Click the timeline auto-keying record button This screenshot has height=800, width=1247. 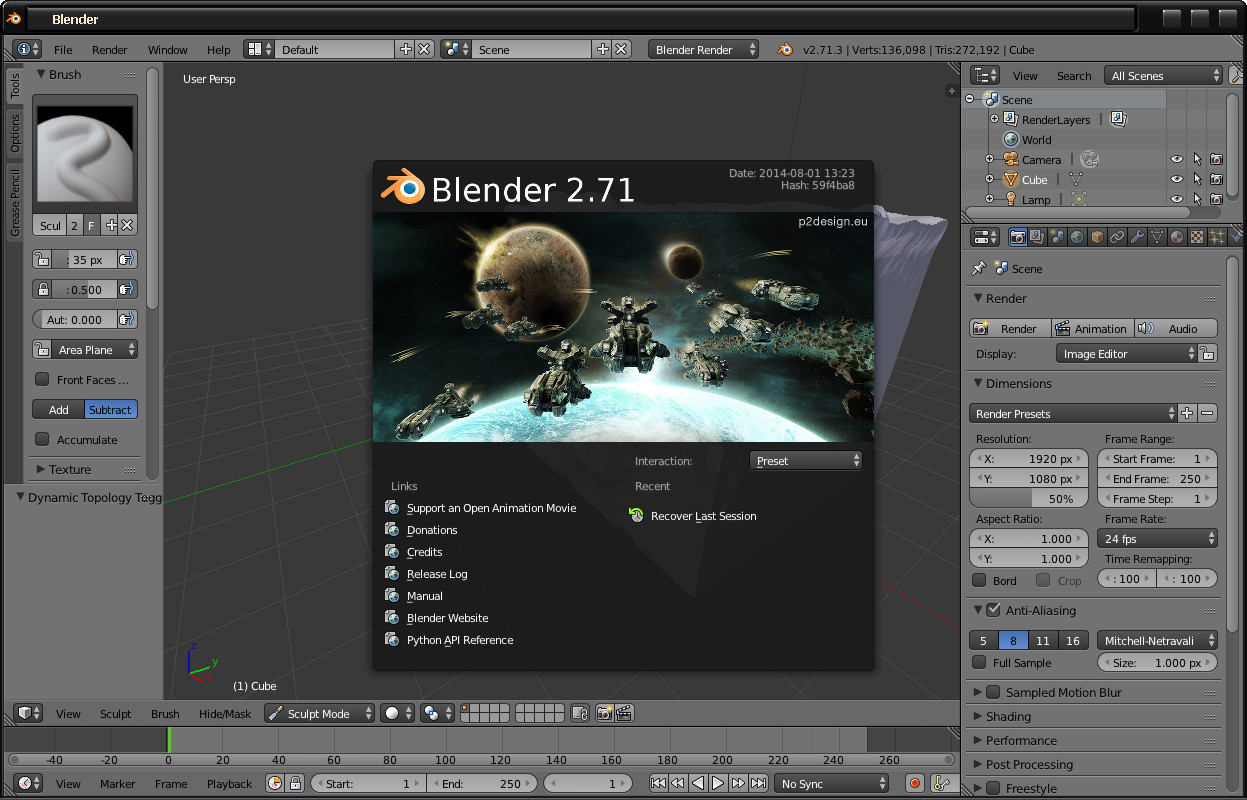pyautogui.click(x=914, y=783)
